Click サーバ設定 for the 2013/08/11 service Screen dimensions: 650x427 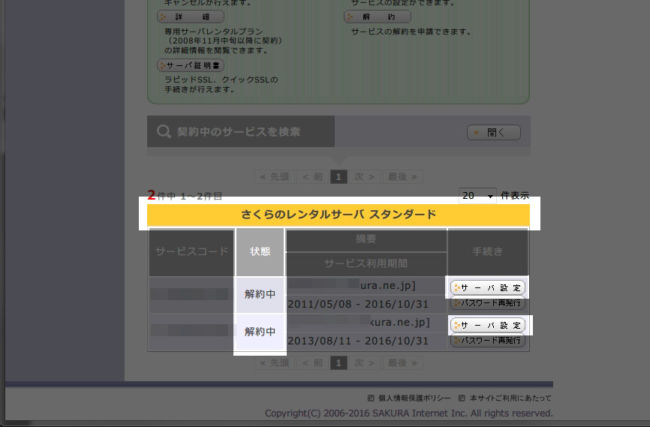(488, 325)
